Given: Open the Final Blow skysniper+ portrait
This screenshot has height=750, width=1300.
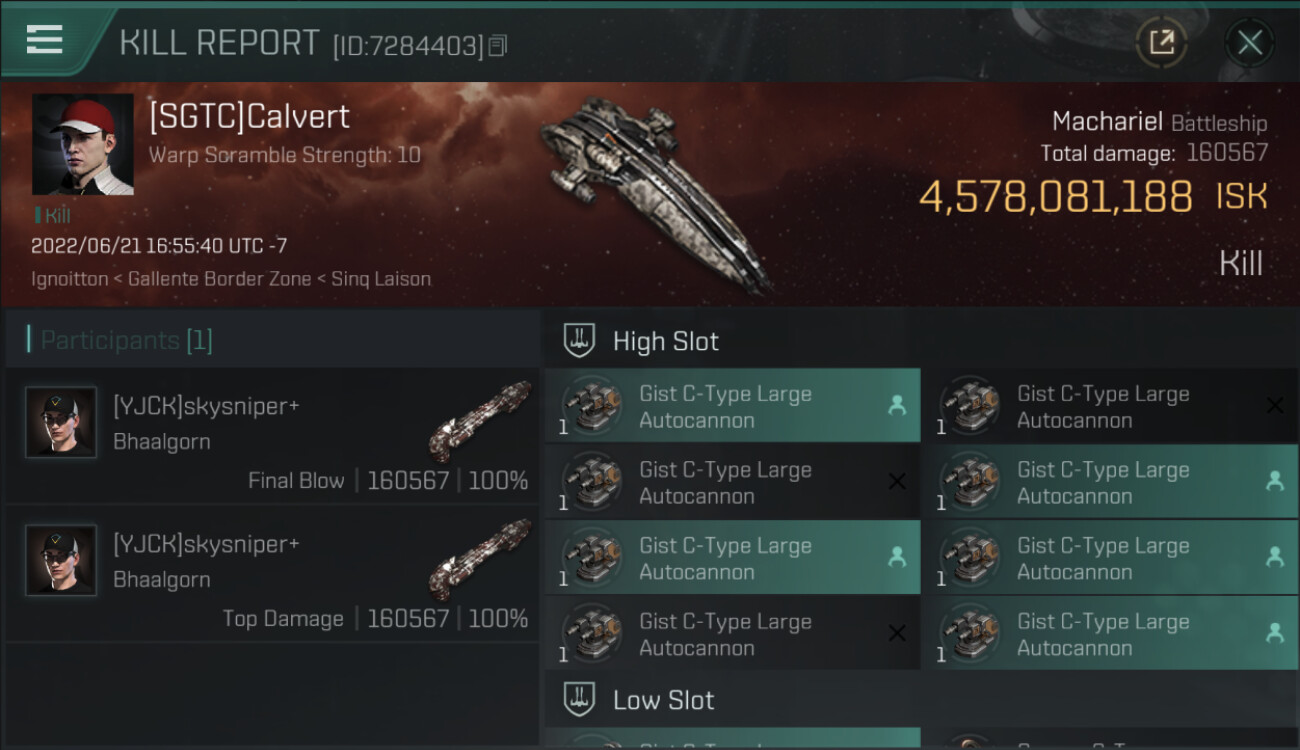Looking at the screenshot, I should tap(61, 422).
